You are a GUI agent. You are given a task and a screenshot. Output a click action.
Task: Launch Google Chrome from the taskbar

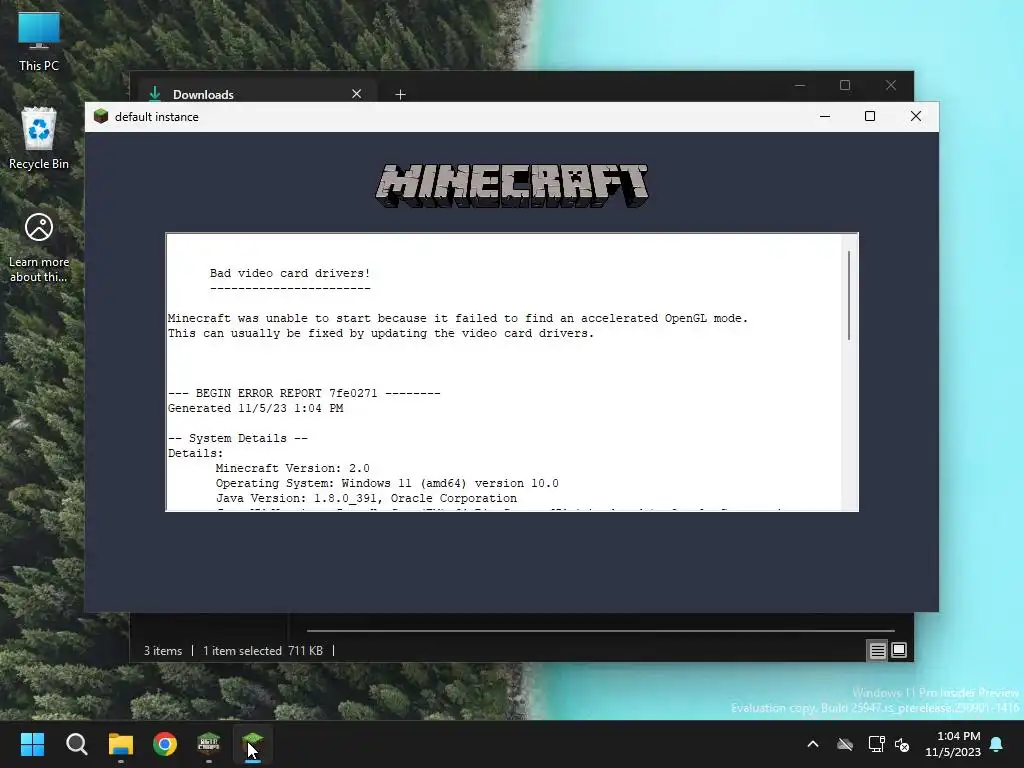[165, 744]
